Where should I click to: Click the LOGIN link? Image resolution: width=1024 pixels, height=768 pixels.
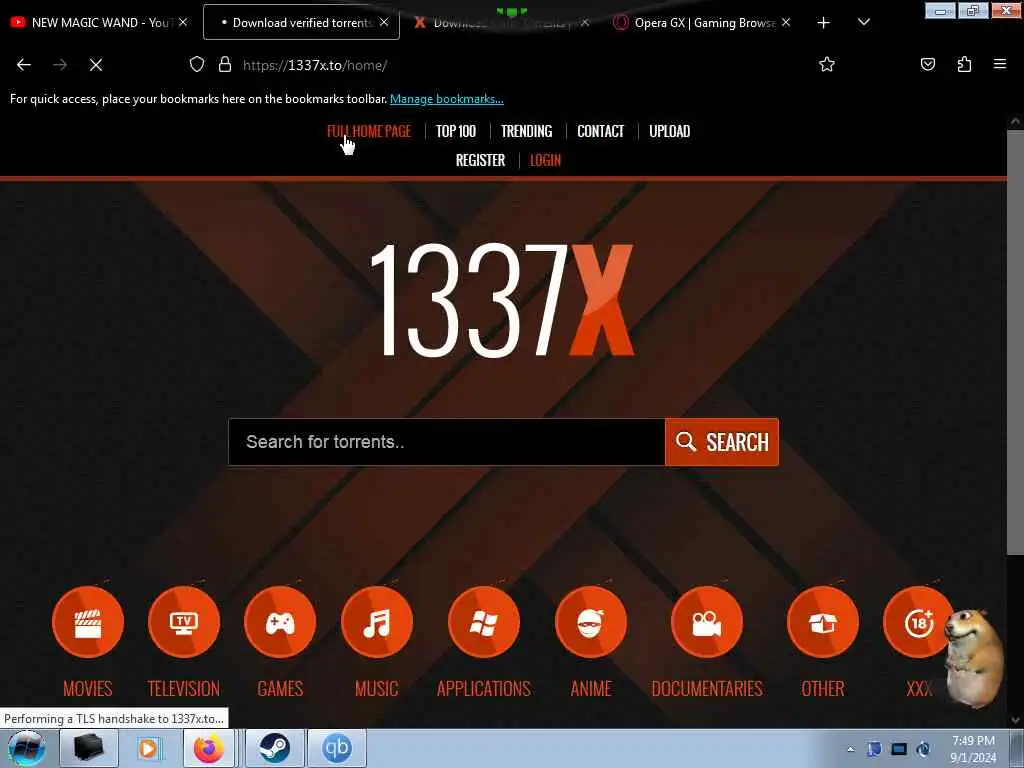[545, 161]
